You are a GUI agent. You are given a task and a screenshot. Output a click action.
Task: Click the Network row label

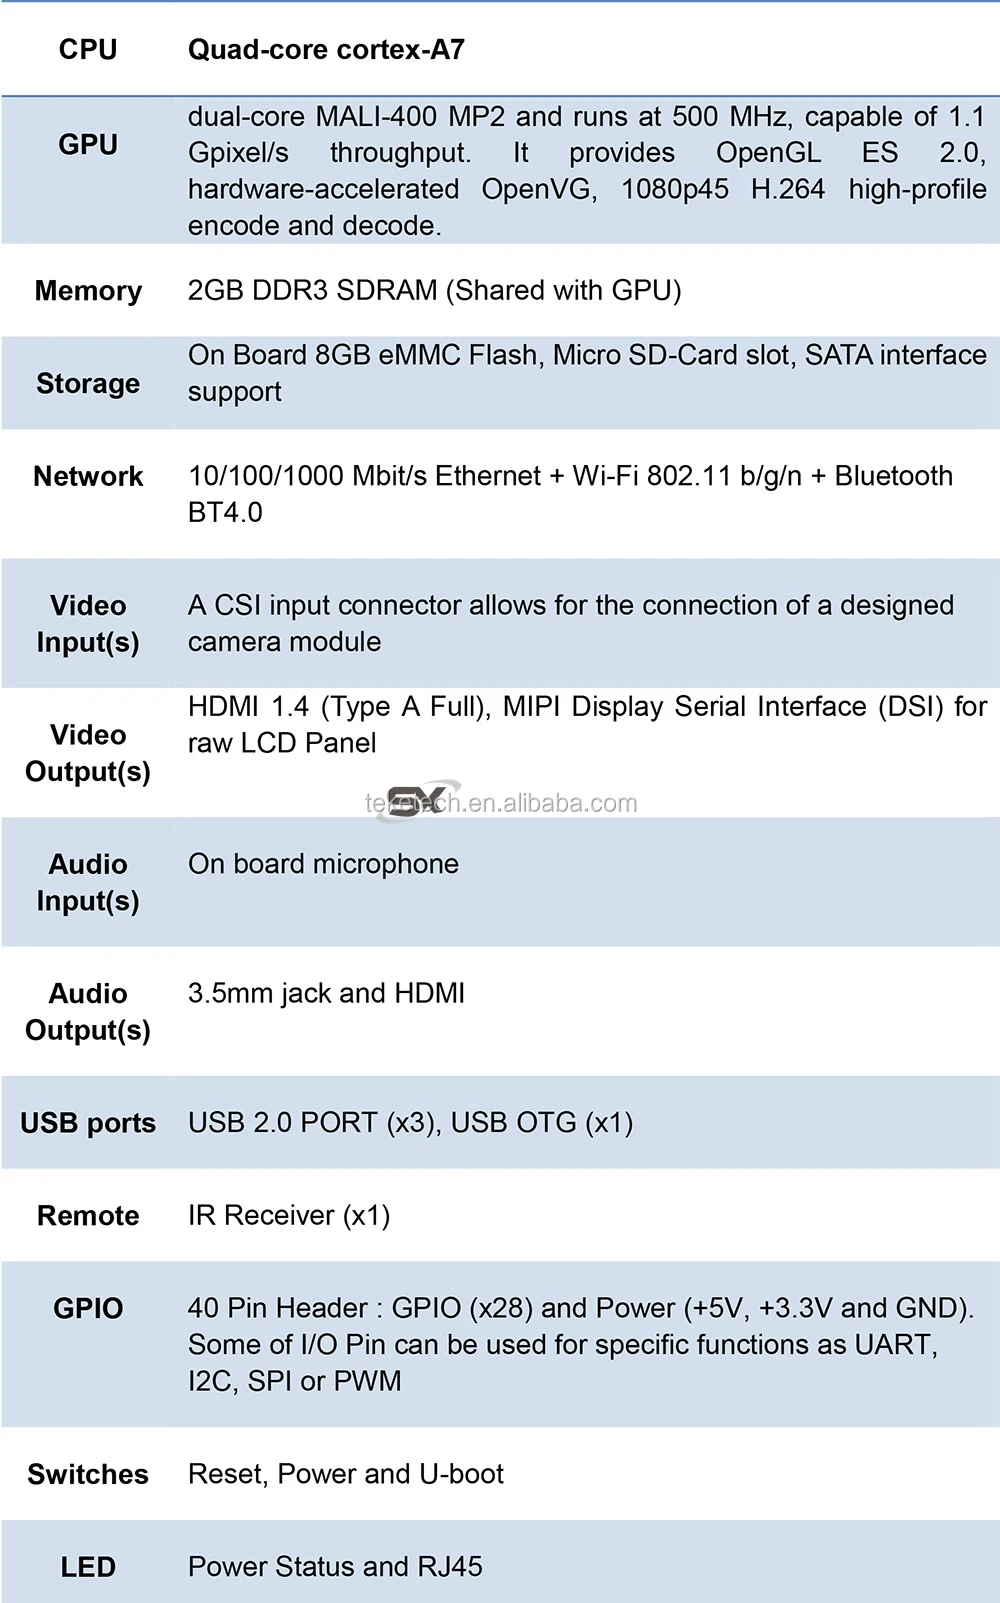[88, 476]
